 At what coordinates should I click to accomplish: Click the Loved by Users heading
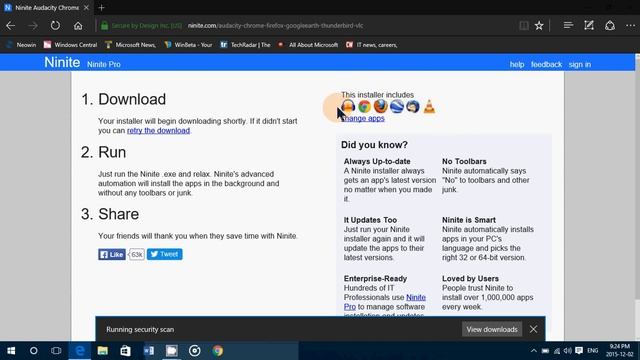470,279
